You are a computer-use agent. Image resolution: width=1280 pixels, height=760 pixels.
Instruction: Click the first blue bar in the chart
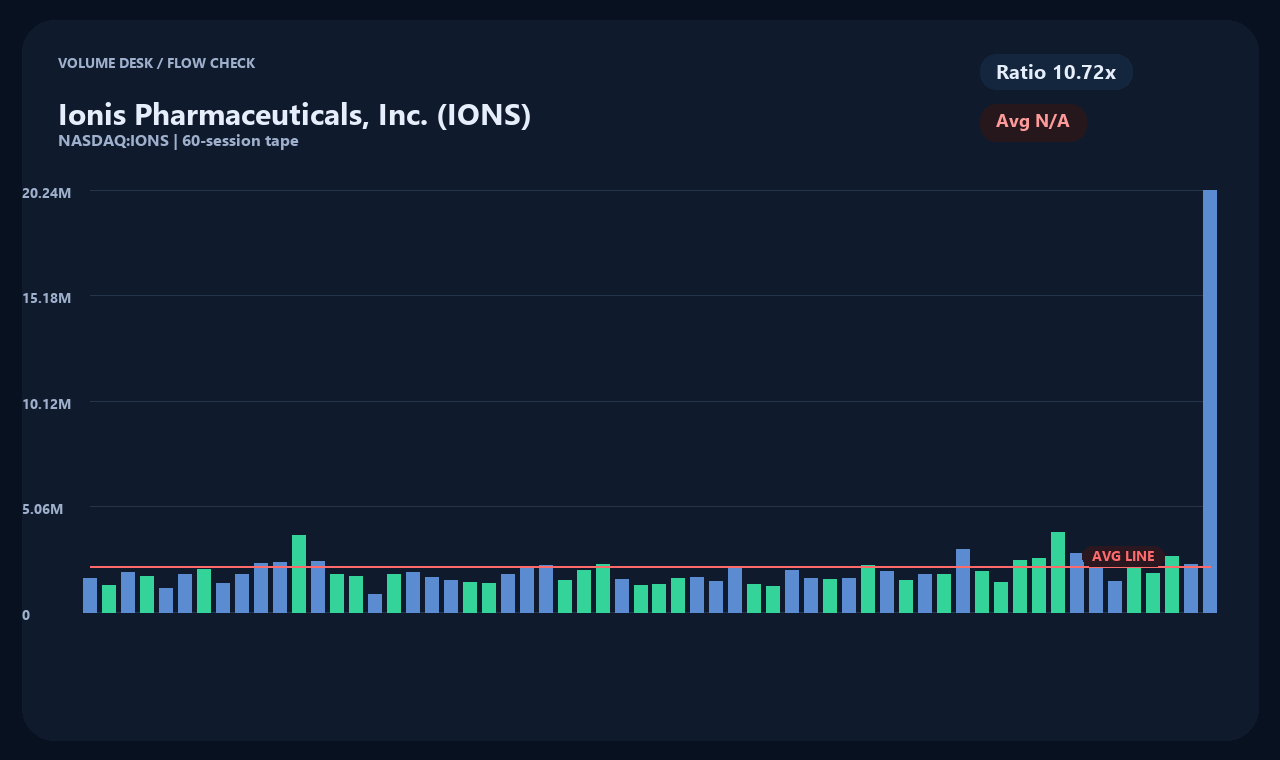click(90, 595)
